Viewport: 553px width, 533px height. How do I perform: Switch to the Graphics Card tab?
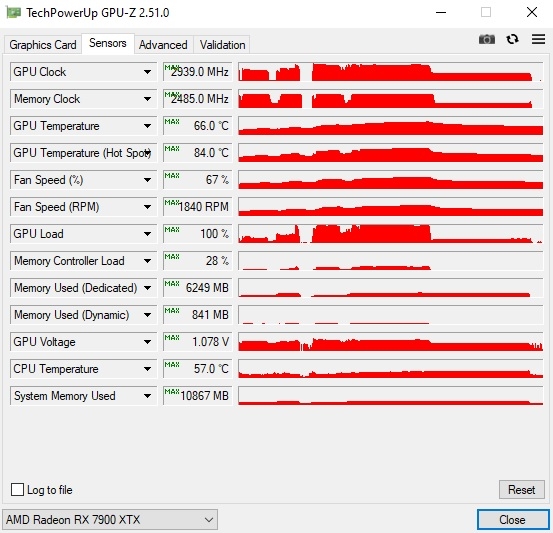click(x=43, y=45)
